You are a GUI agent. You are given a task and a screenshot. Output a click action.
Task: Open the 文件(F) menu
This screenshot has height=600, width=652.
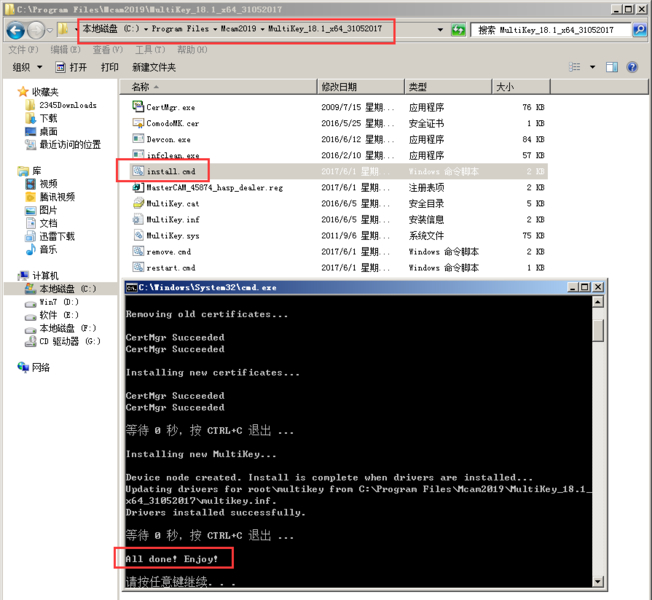tap(23, 49)
